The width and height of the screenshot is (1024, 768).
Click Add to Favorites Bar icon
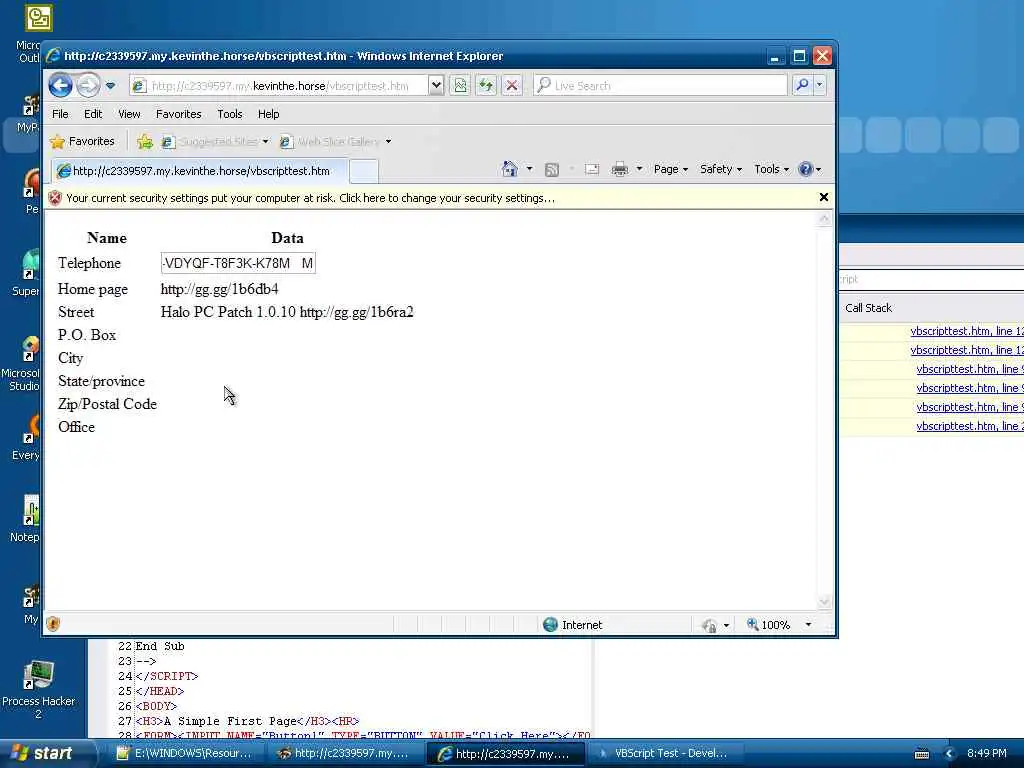point(145,141)
